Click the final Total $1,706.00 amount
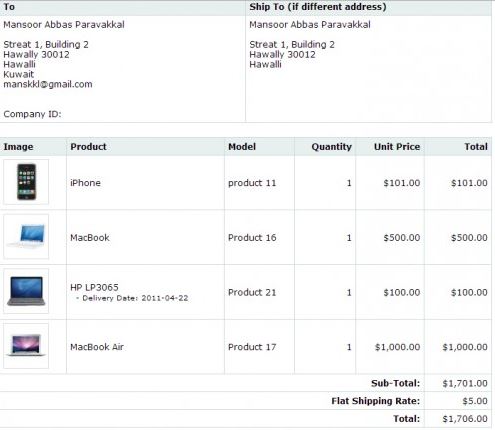 click(x=465, y=419)
